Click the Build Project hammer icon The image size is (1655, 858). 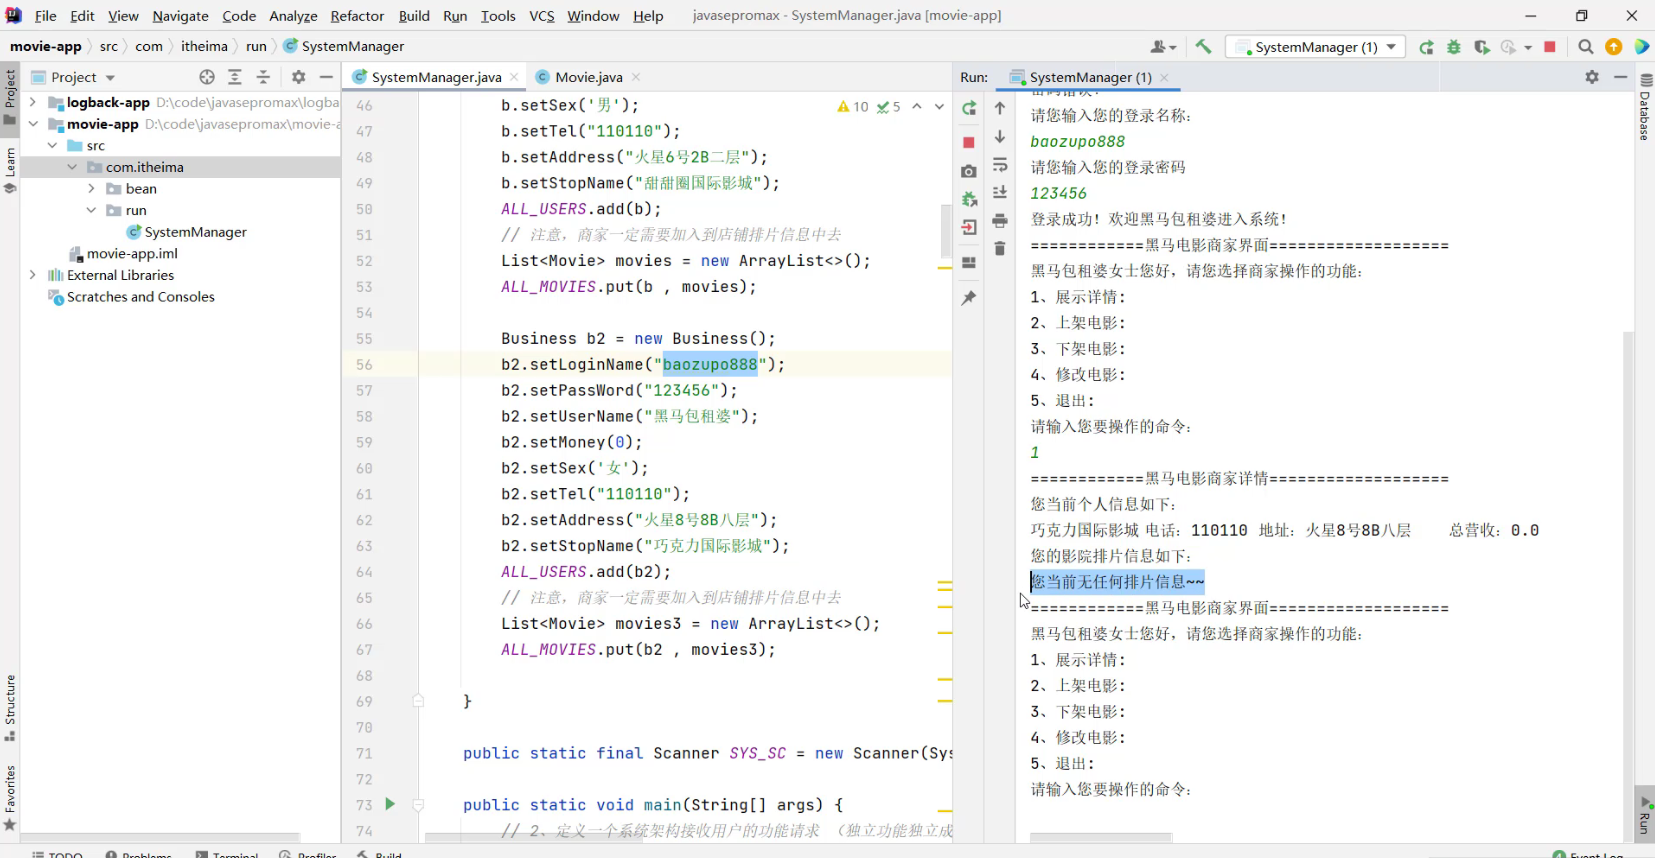tap(1203, 46)
